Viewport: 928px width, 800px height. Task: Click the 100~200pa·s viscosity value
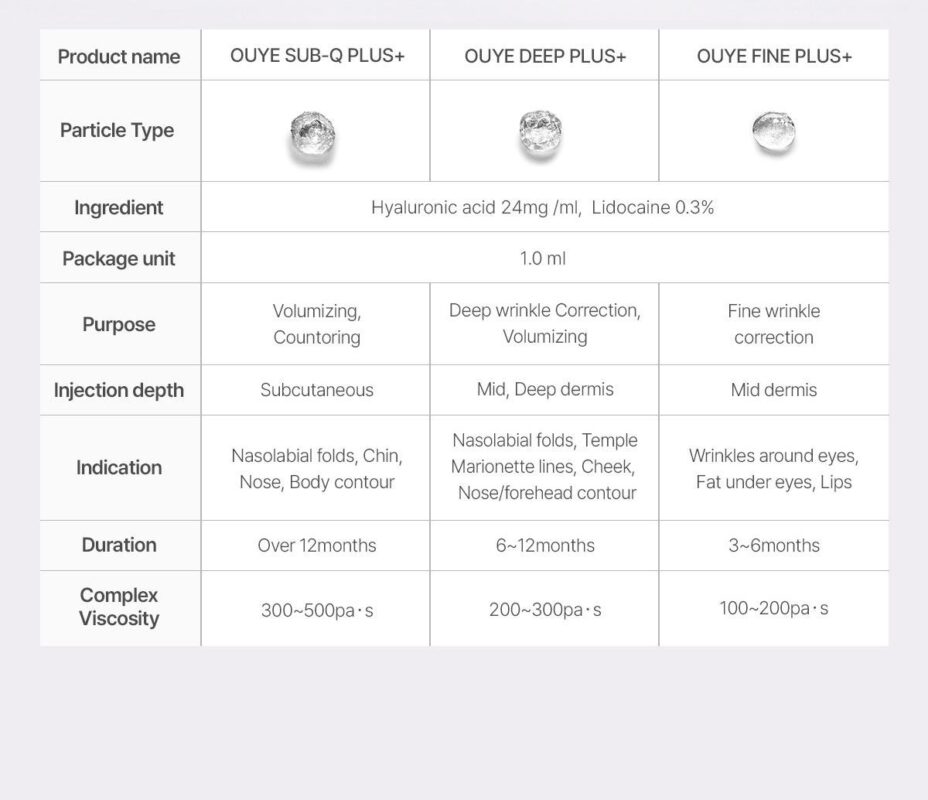click(774, 608)
